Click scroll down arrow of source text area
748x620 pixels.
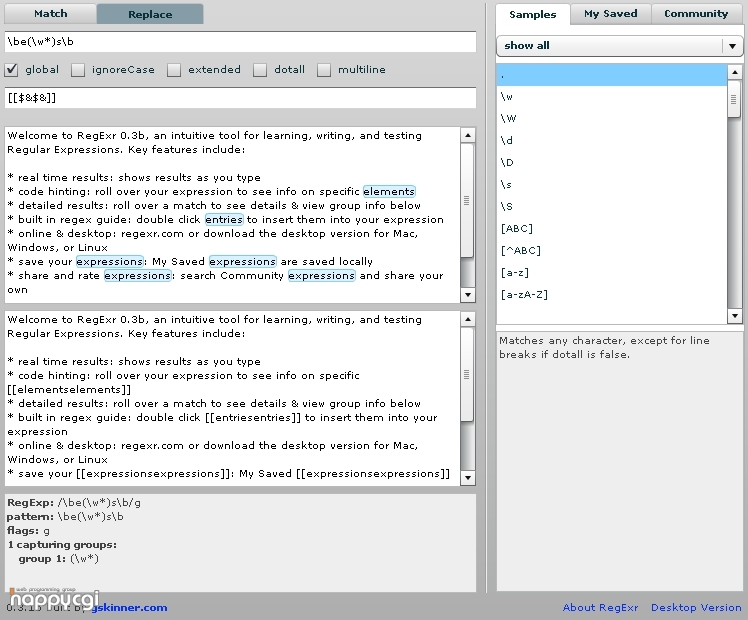(468, 295)
